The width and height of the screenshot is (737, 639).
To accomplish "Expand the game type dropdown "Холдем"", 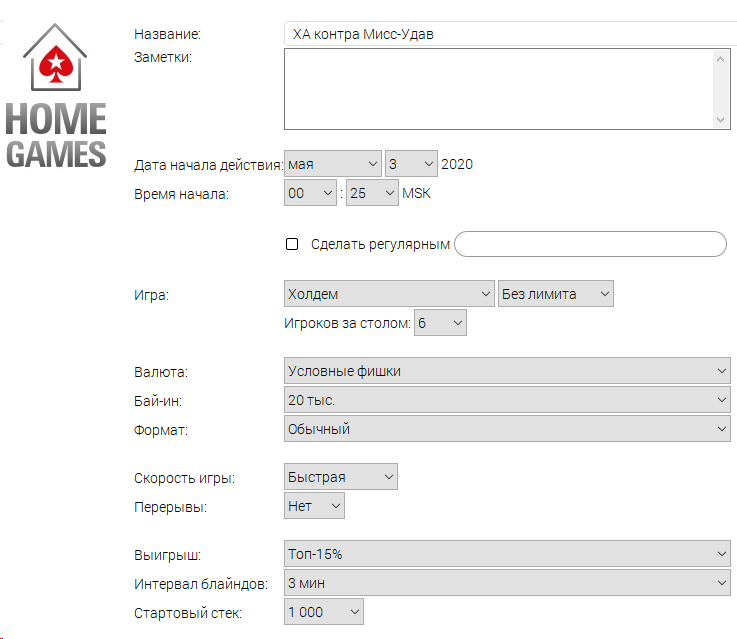I will click(389, 294).
